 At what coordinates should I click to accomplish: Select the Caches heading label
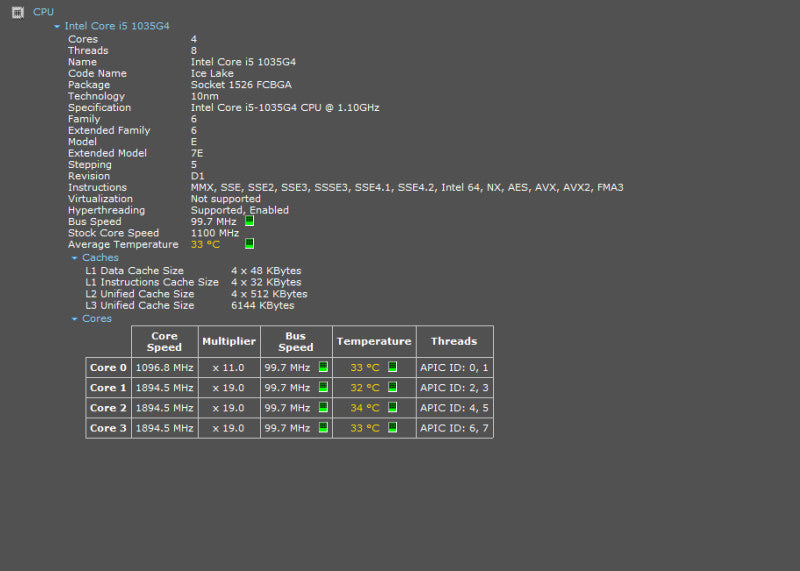[x=101, y=258]
